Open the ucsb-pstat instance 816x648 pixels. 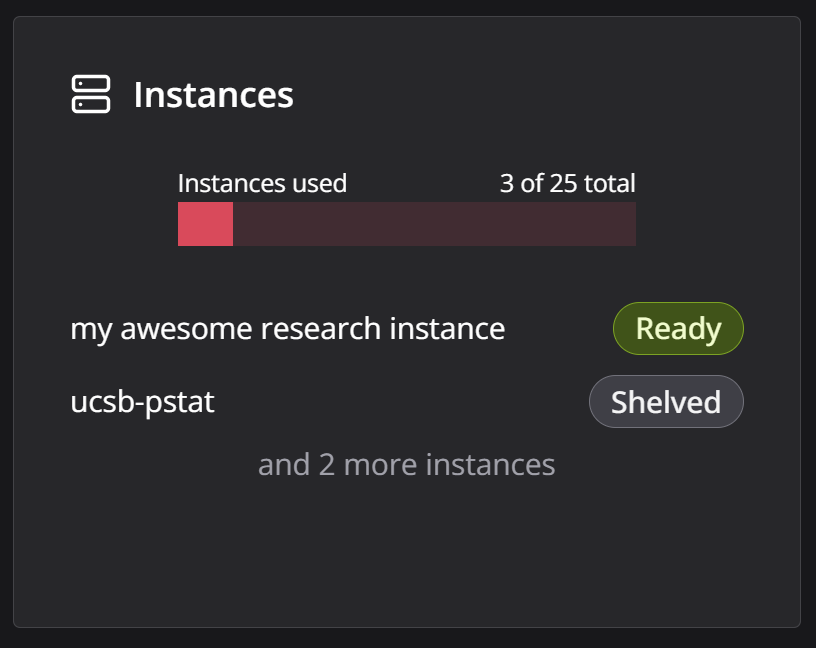pyautogui.click(x=142, y=402)
